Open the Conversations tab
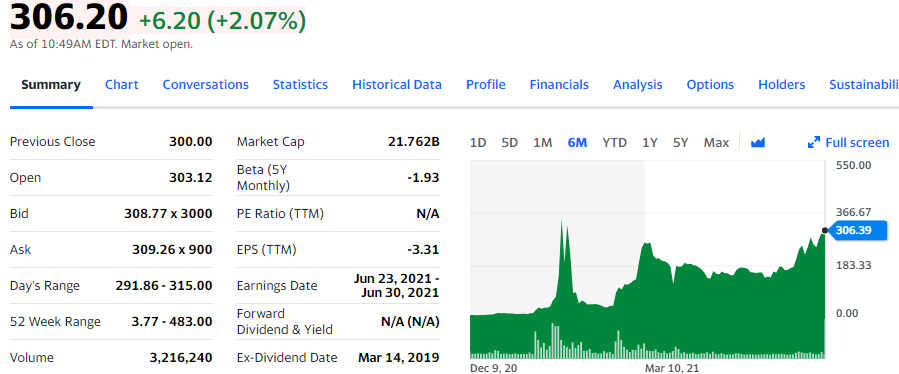The height and width of the screenshot is (374, 899). 206,85
